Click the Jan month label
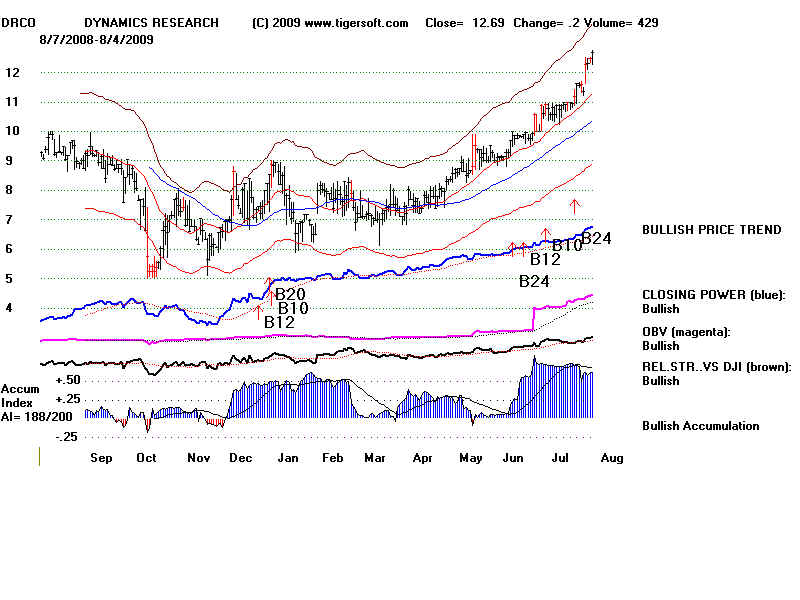800x600 pixels. (x=288, y=458)
